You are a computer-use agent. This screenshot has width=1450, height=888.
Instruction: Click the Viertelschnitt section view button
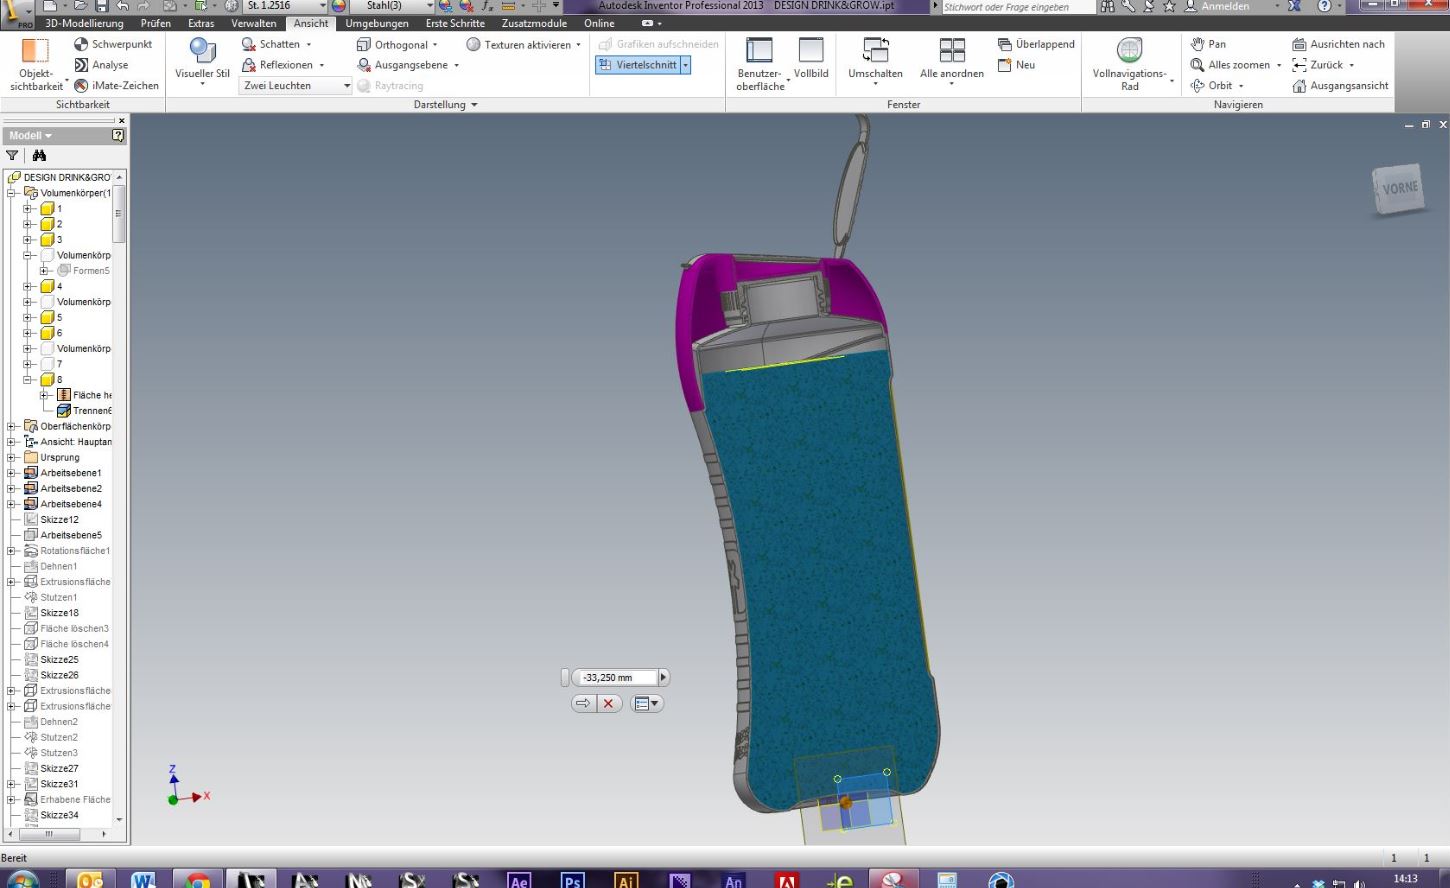637,64
